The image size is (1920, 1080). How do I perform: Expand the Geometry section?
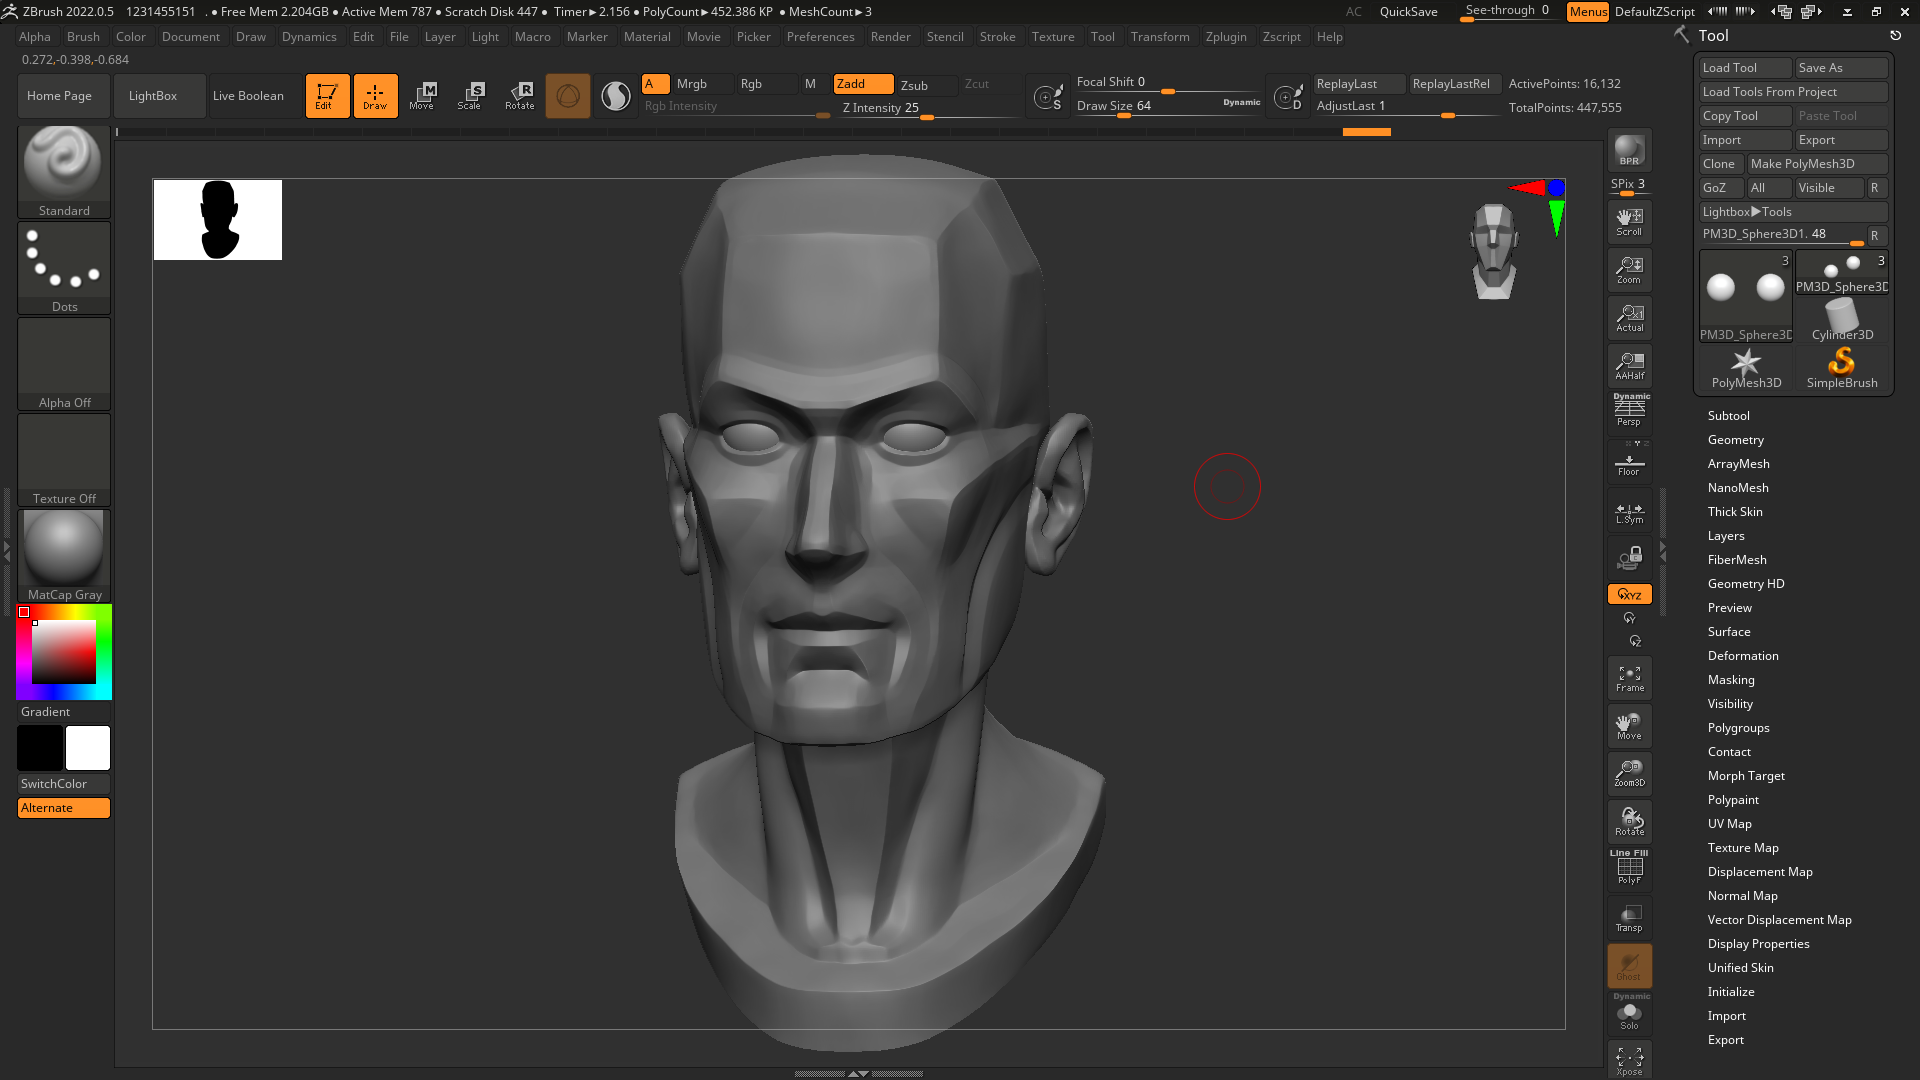click(x=1735, y=440)
